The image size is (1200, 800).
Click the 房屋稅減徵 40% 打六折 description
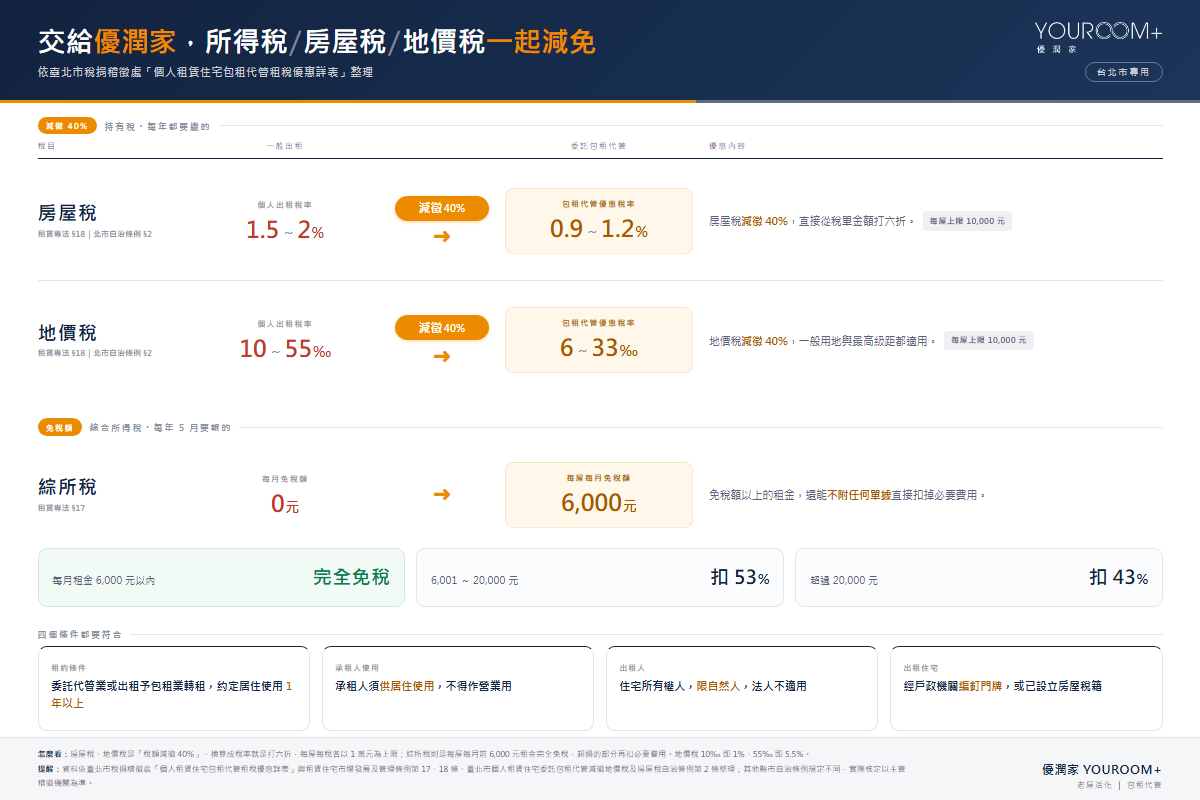[x=811, y=221]
